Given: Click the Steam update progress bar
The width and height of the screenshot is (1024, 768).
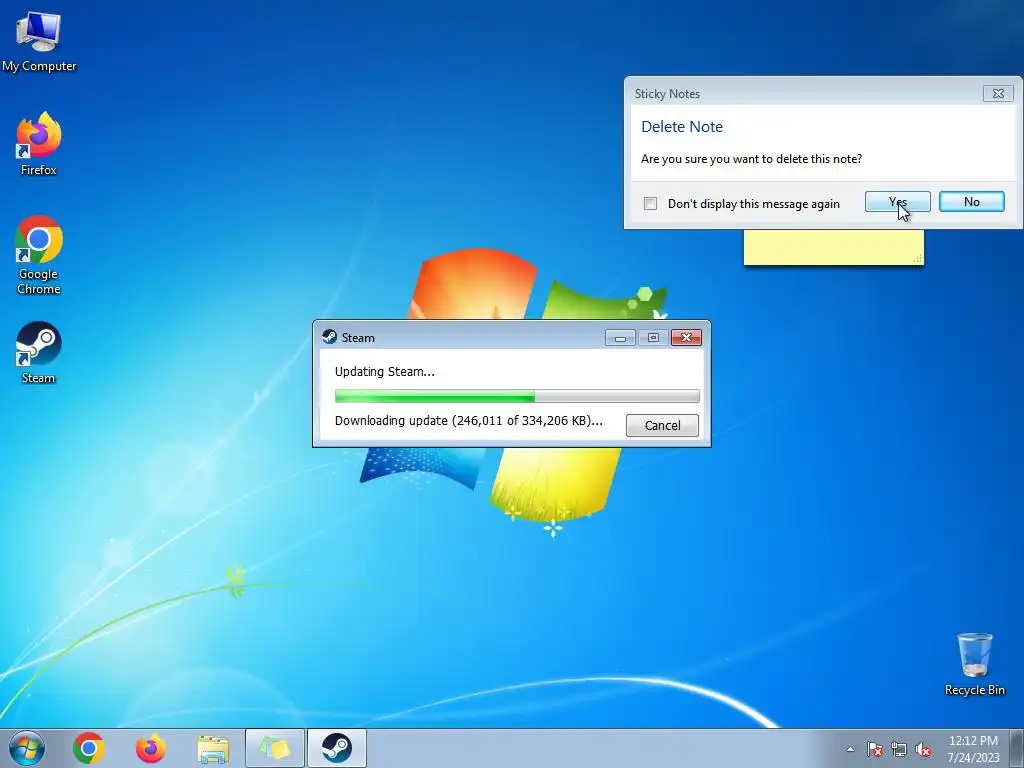Looking at the screenshot, I should [x=517, y=396].
